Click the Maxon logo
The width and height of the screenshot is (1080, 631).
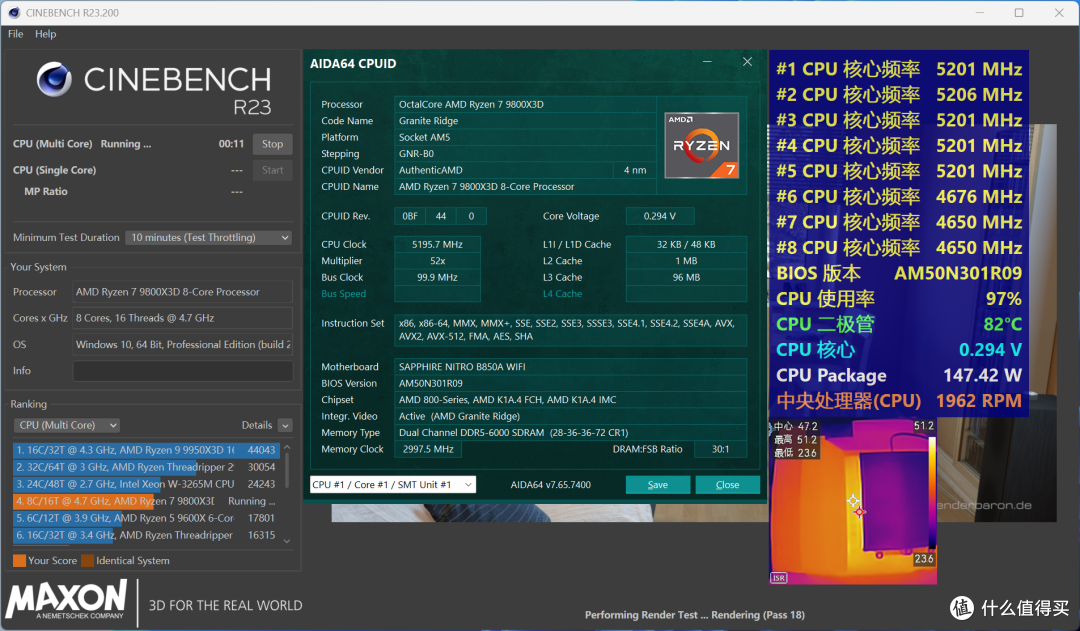pyautogui.click(x=67, y=599)
